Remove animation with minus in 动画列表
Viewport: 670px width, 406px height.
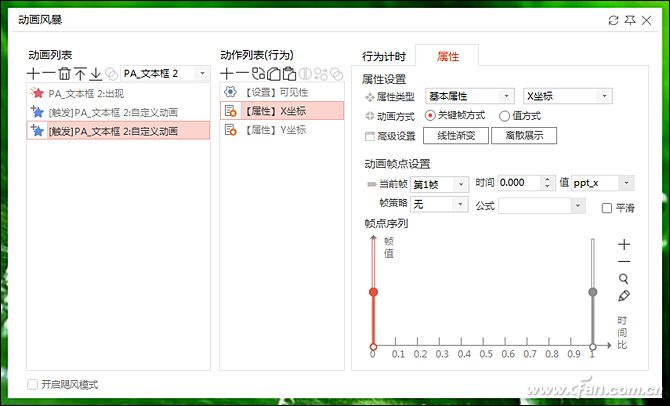[x=48, y=74]
